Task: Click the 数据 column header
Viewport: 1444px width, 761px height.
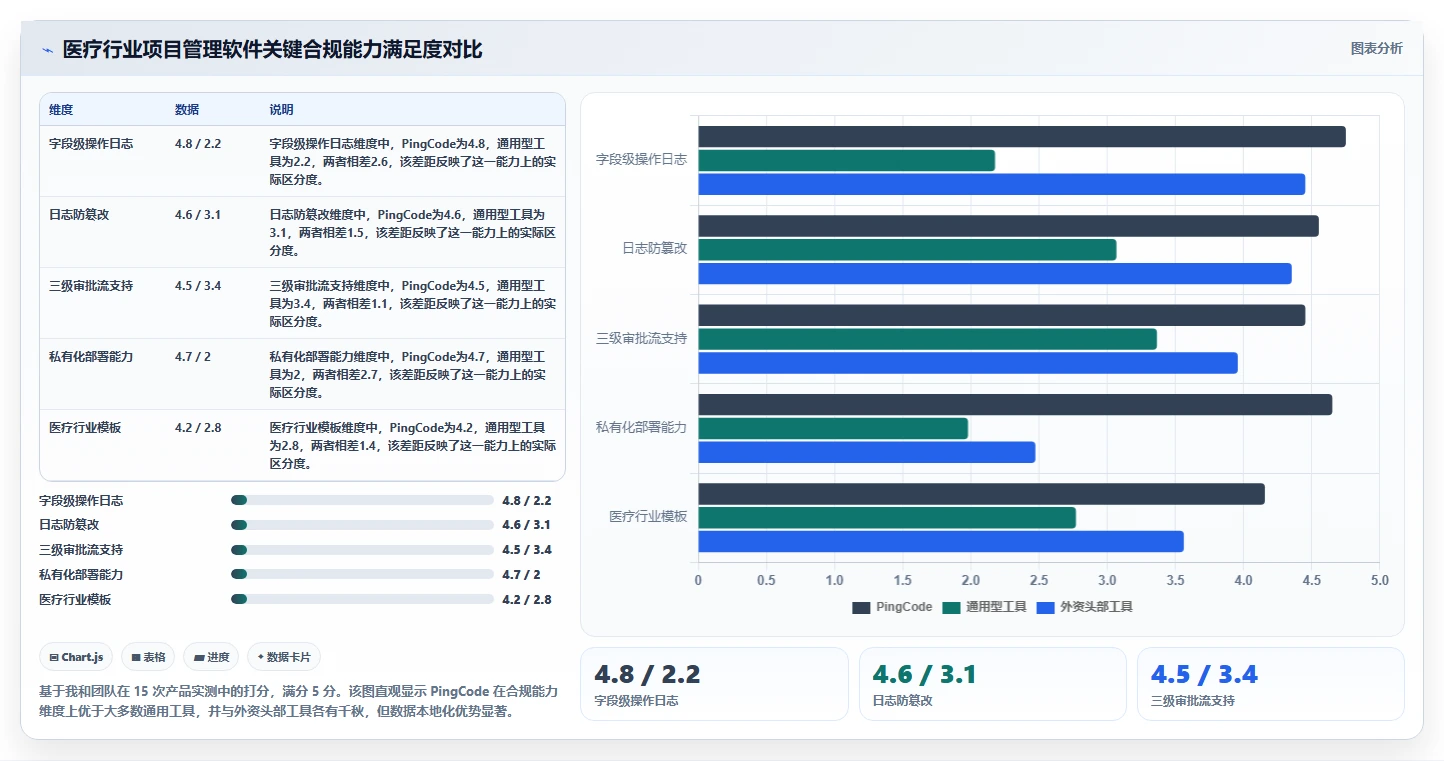Action: click(187, 109)
